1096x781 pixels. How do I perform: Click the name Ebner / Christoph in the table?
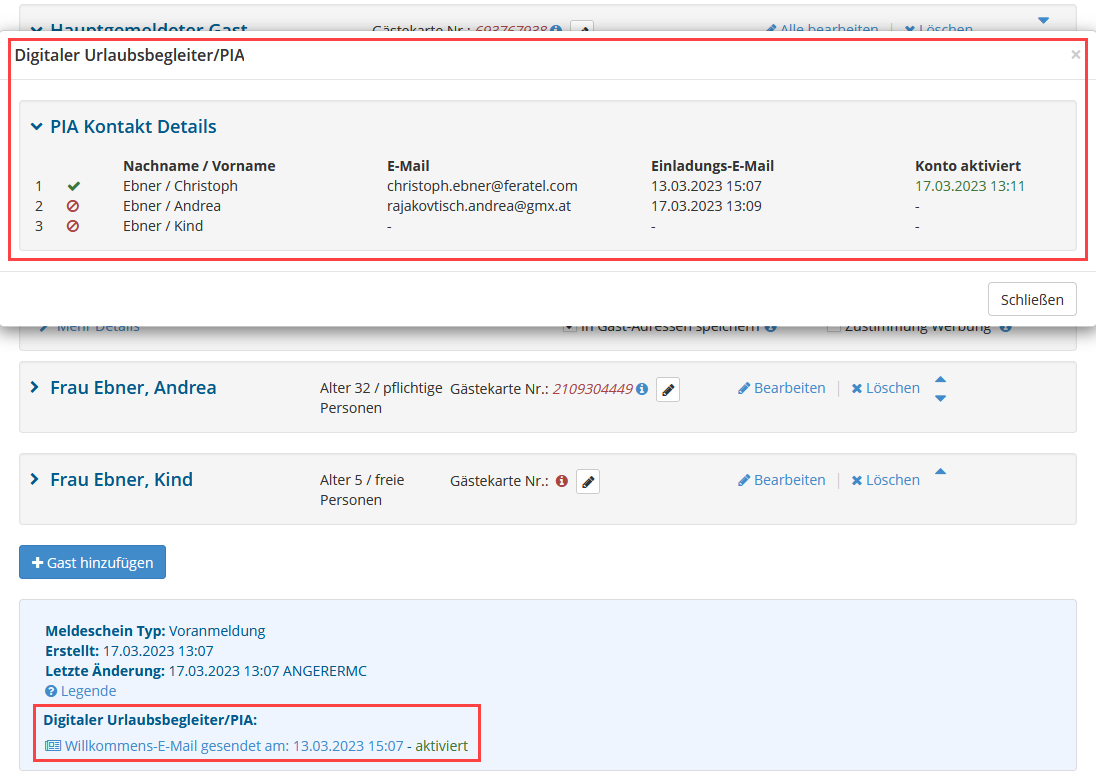click(x=180, y=186)
